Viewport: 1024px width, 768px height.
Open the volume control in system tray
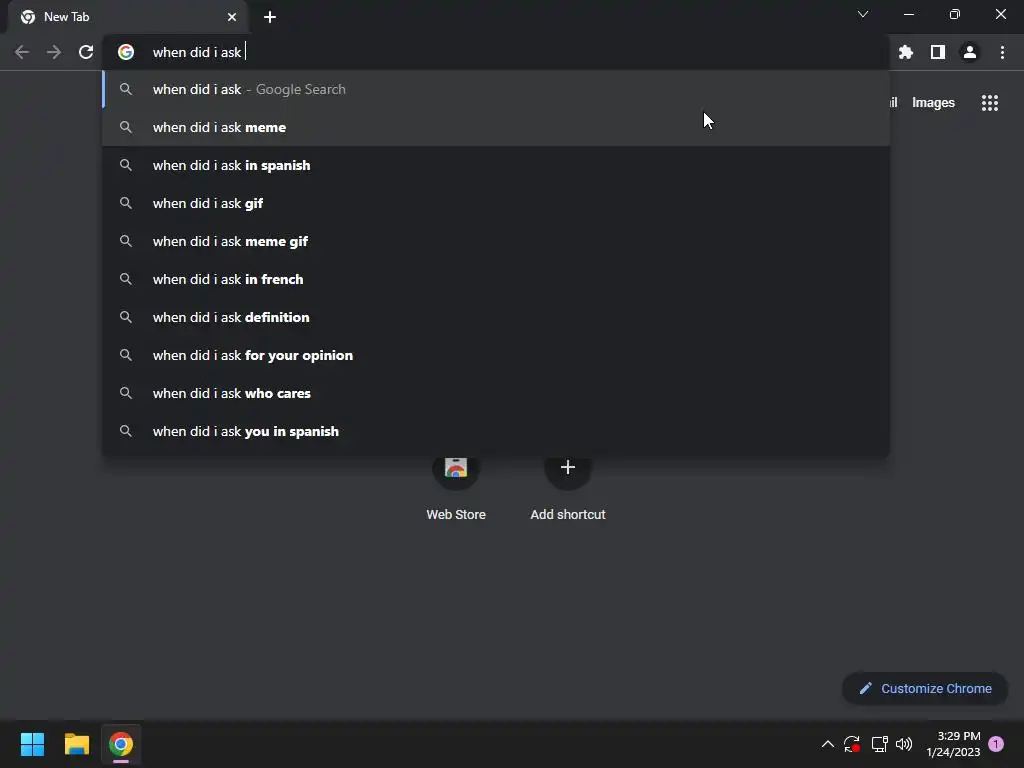click(x=904, y=744)
